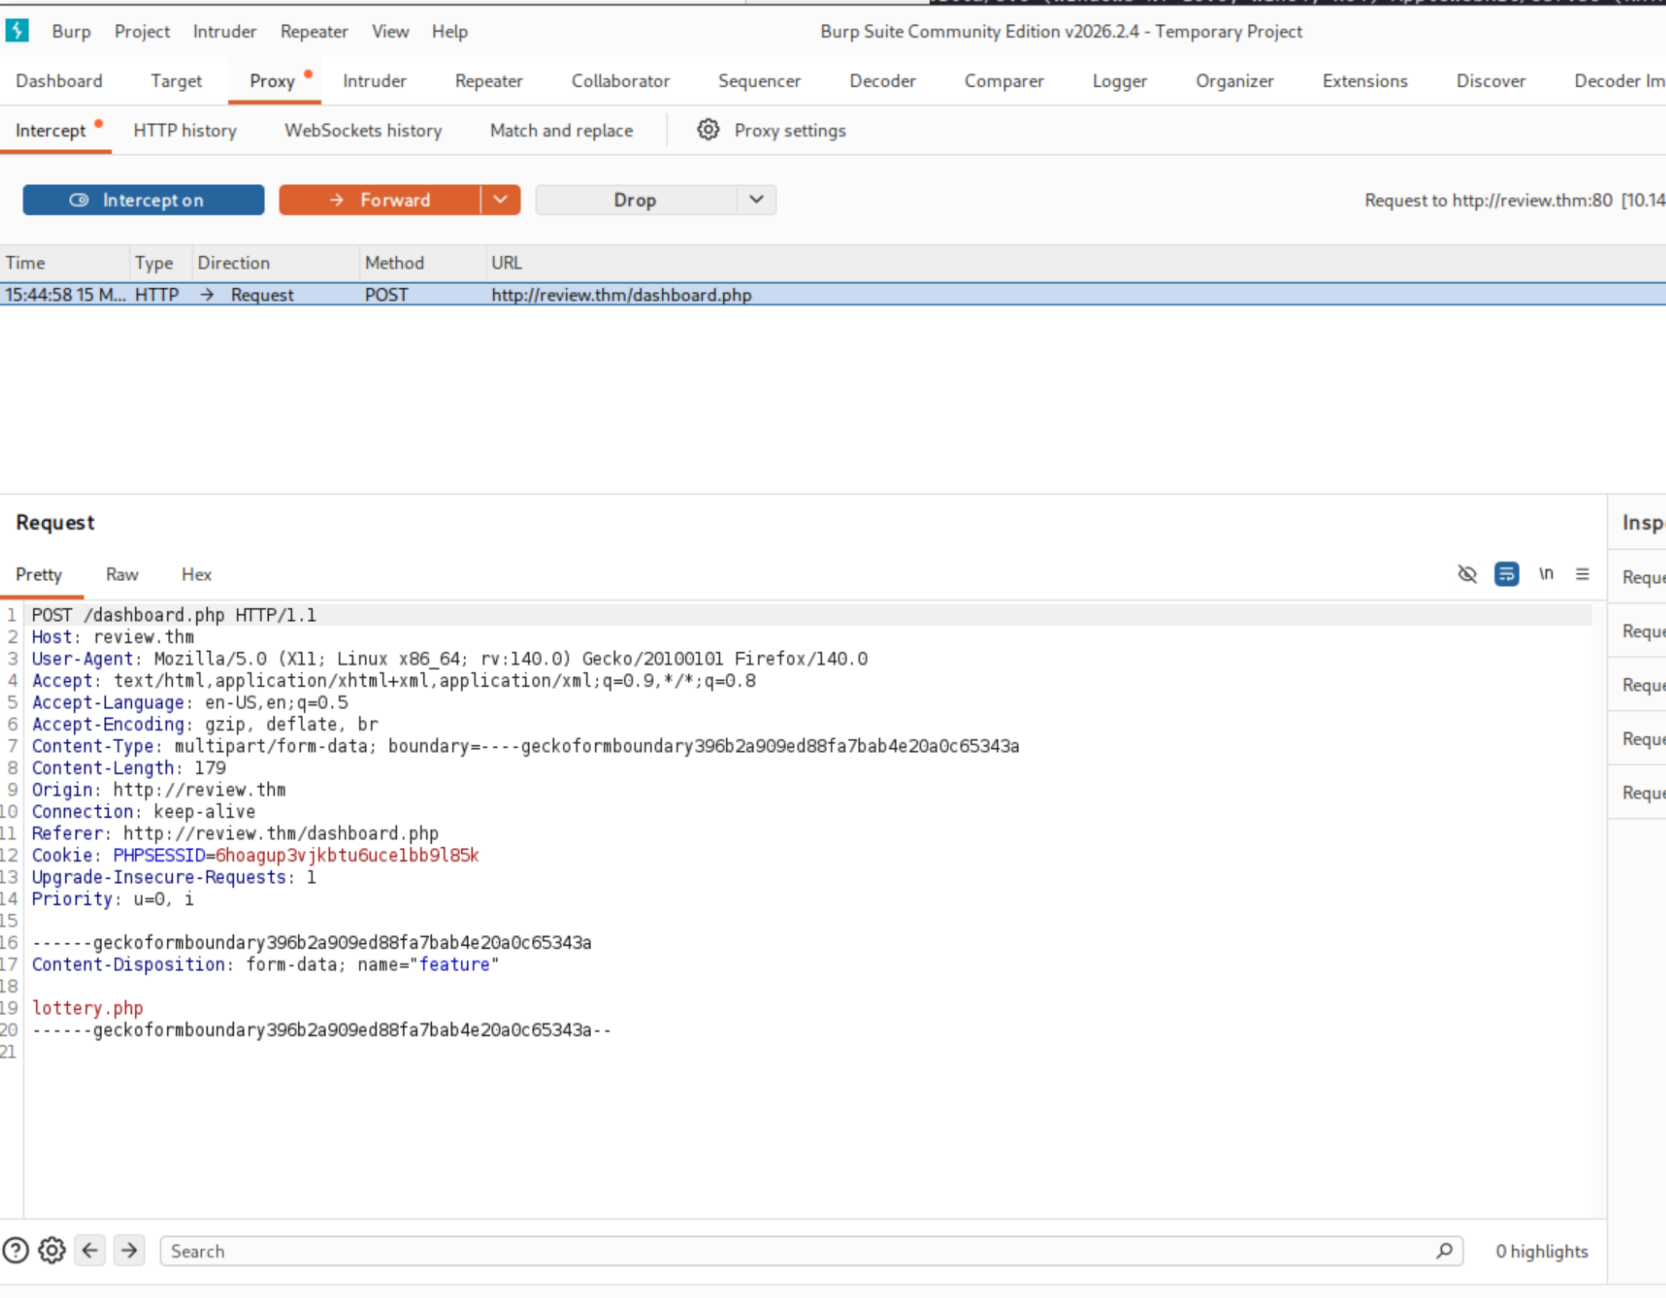Click the PHPSESSID cookie value
This screenshot has width=1666, height=1298.
point(347,855)
